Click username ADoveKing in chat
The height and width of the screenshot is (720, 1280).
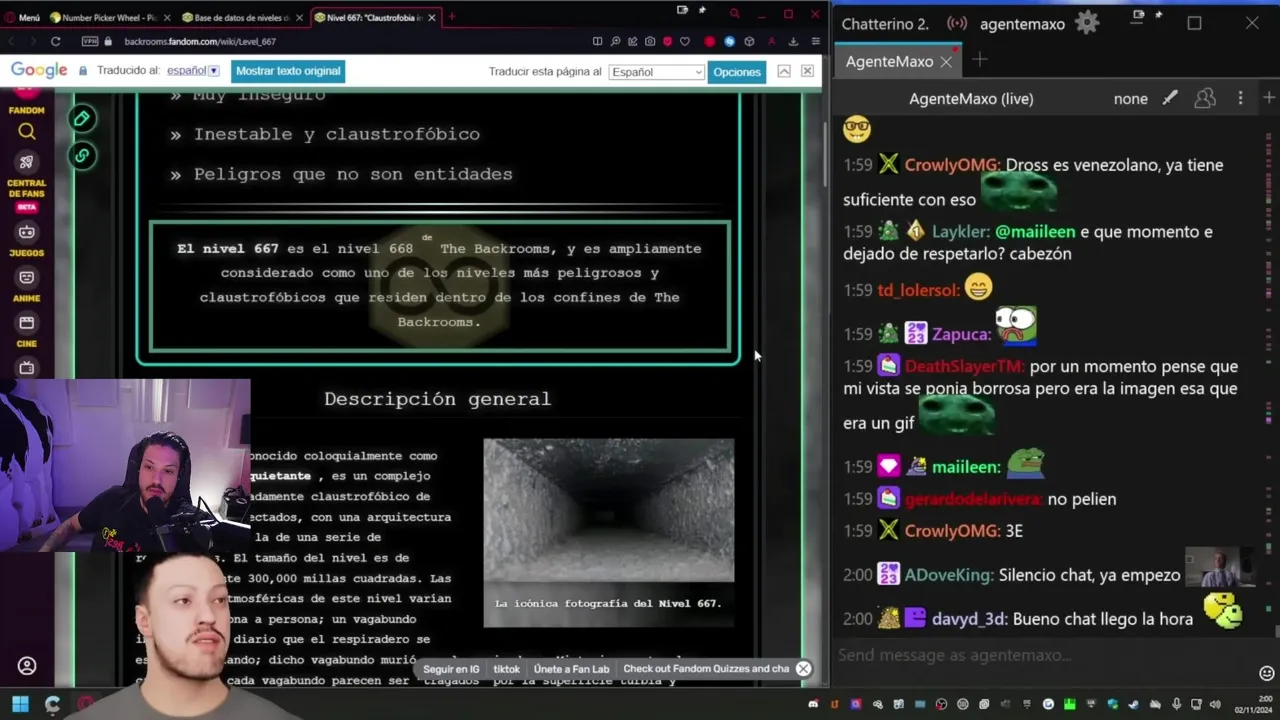948,576
